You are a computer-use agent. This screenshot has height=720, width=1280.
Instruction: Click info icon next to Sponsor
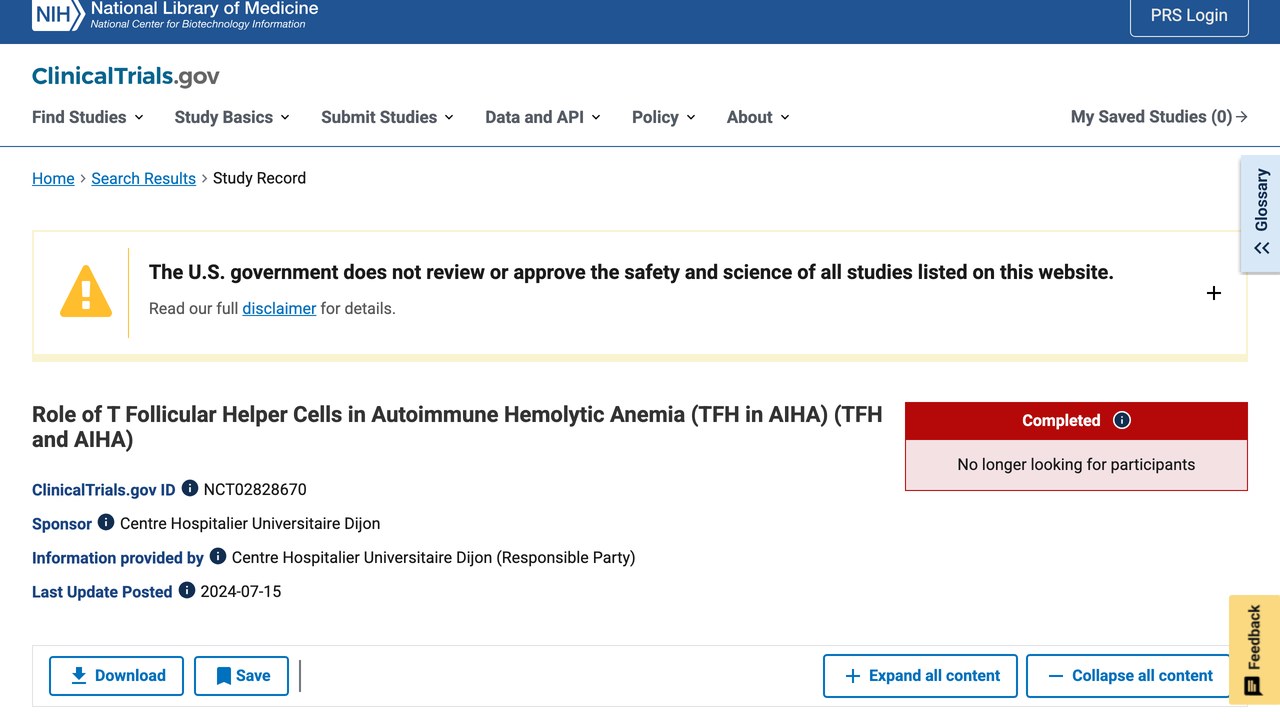tap(106, 522)
